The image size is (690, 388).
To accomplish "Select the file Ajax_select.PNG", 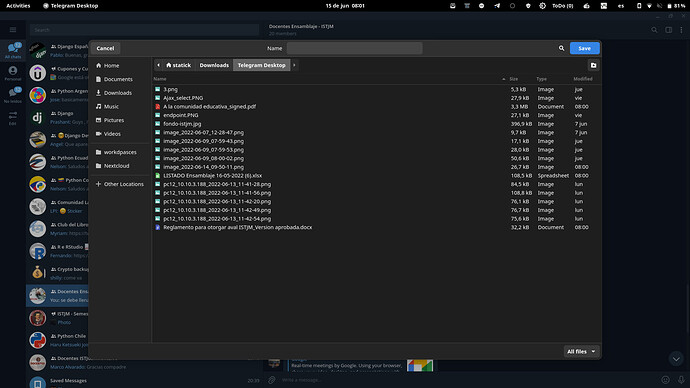I will point(183,98).
